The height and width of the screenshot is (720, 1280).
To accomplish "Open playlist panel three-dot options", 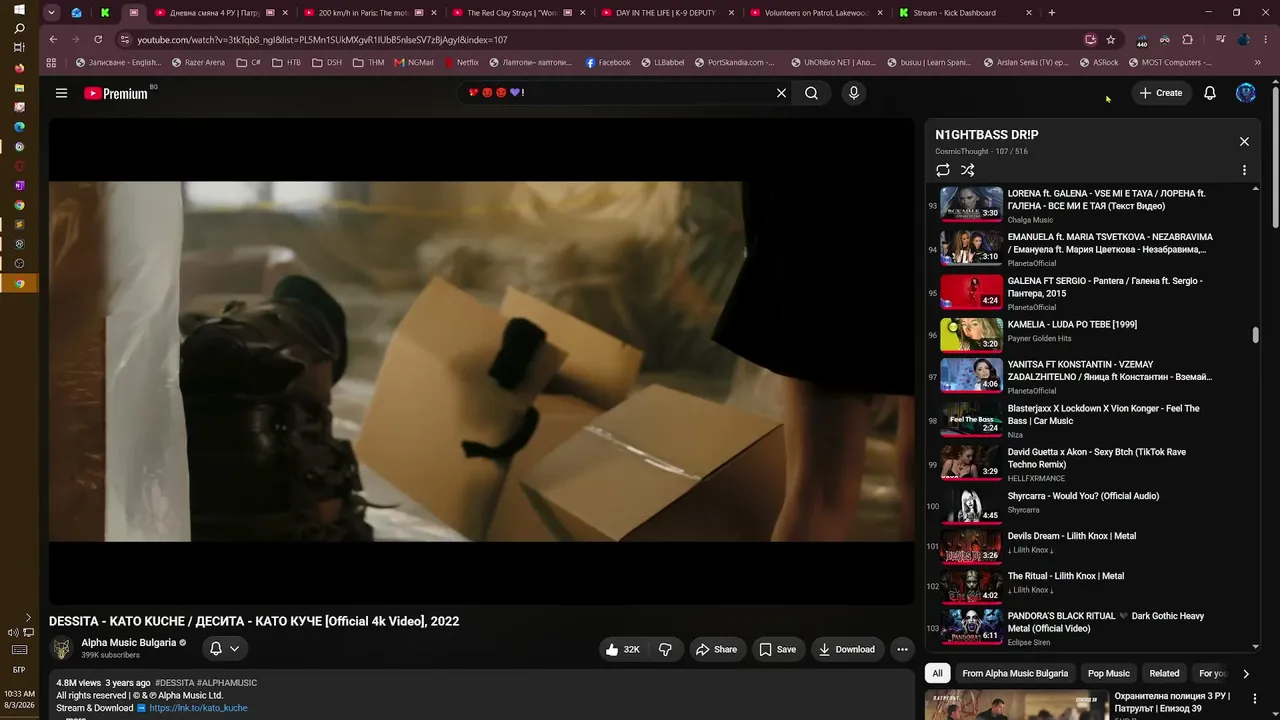I will (1244, 170).
